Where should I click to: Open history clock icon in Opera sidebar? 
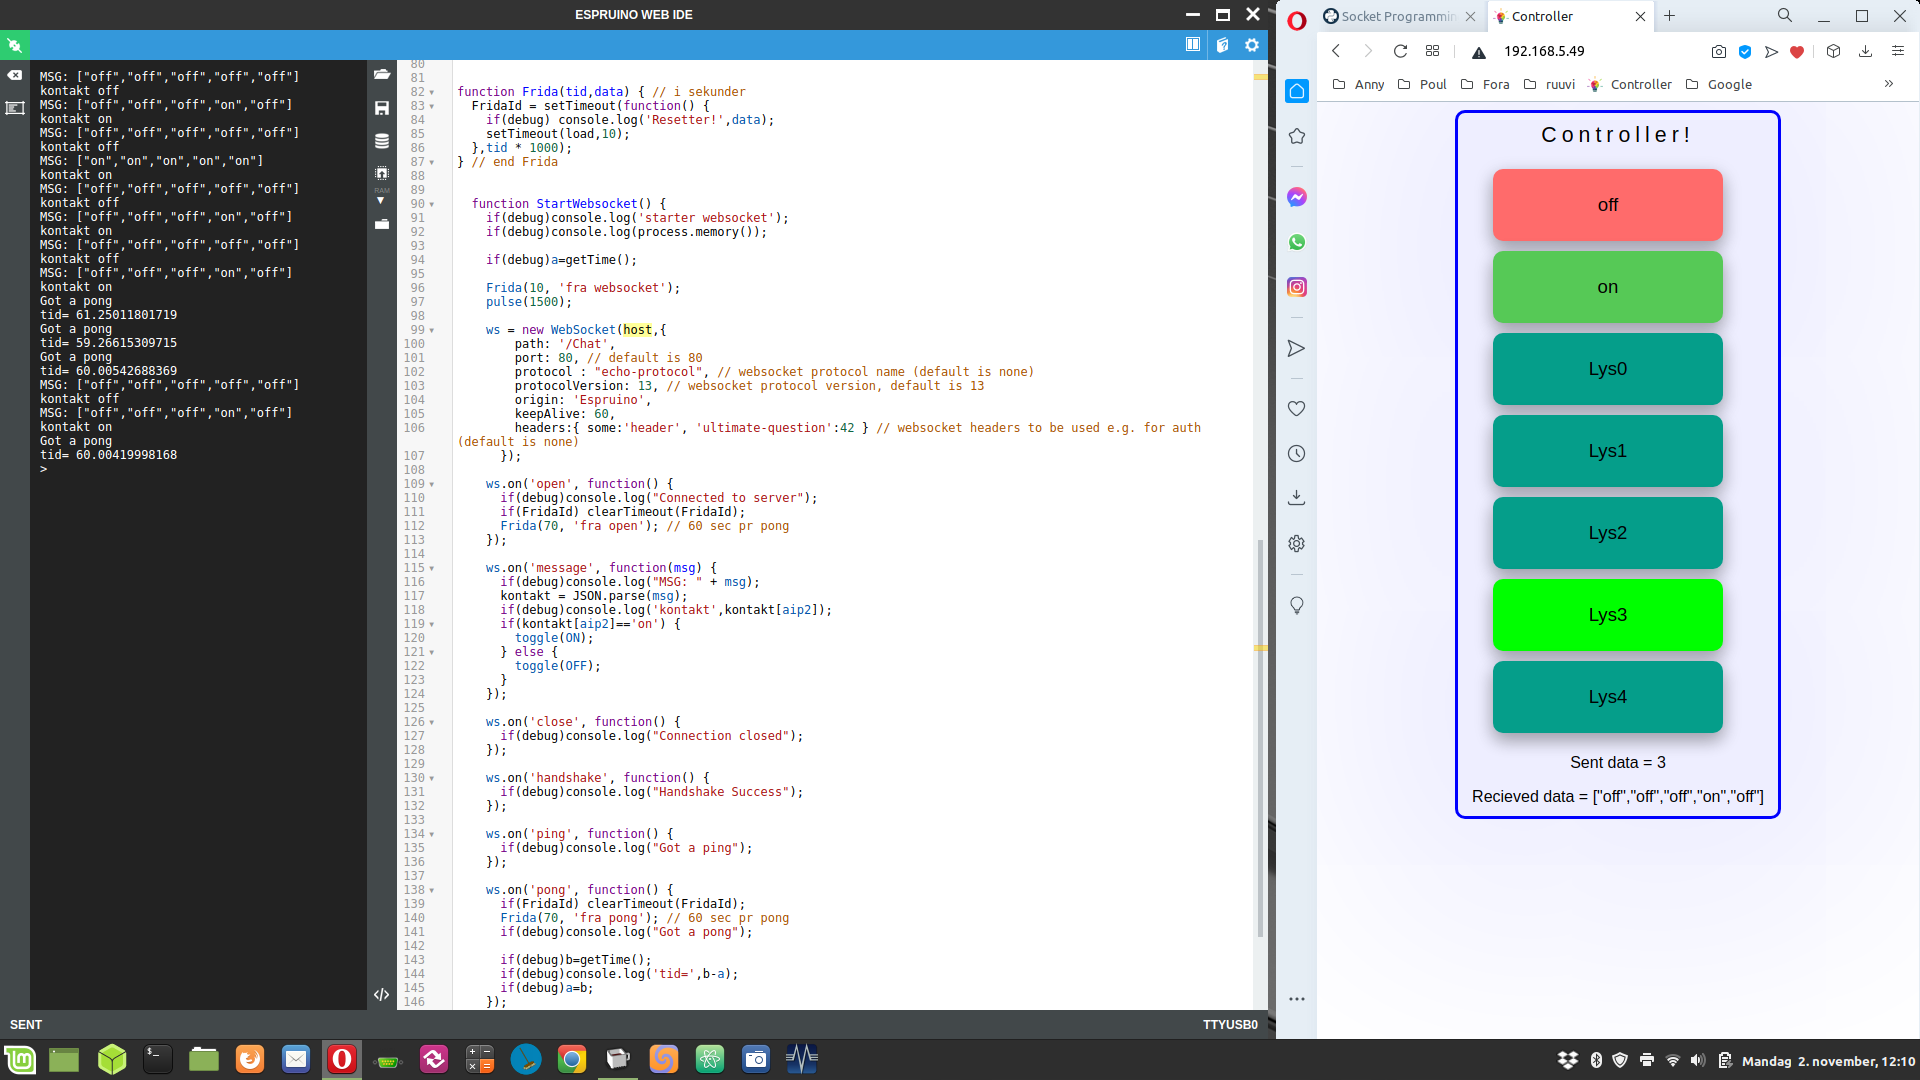1296,454
